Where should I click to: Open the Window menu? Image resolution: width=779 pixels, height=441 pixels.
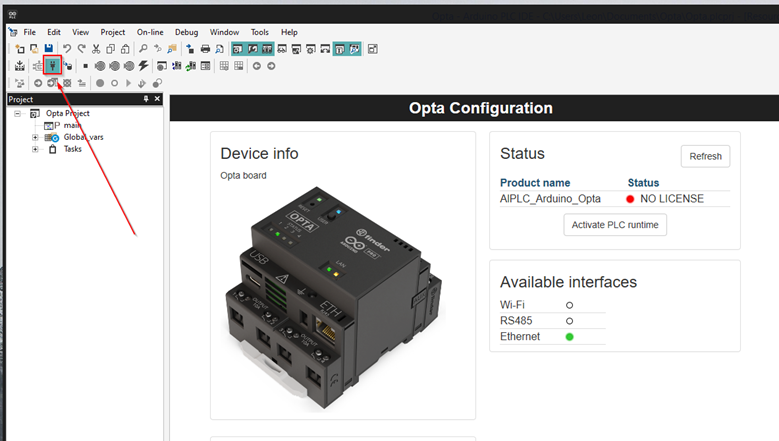tap(224, 32)
